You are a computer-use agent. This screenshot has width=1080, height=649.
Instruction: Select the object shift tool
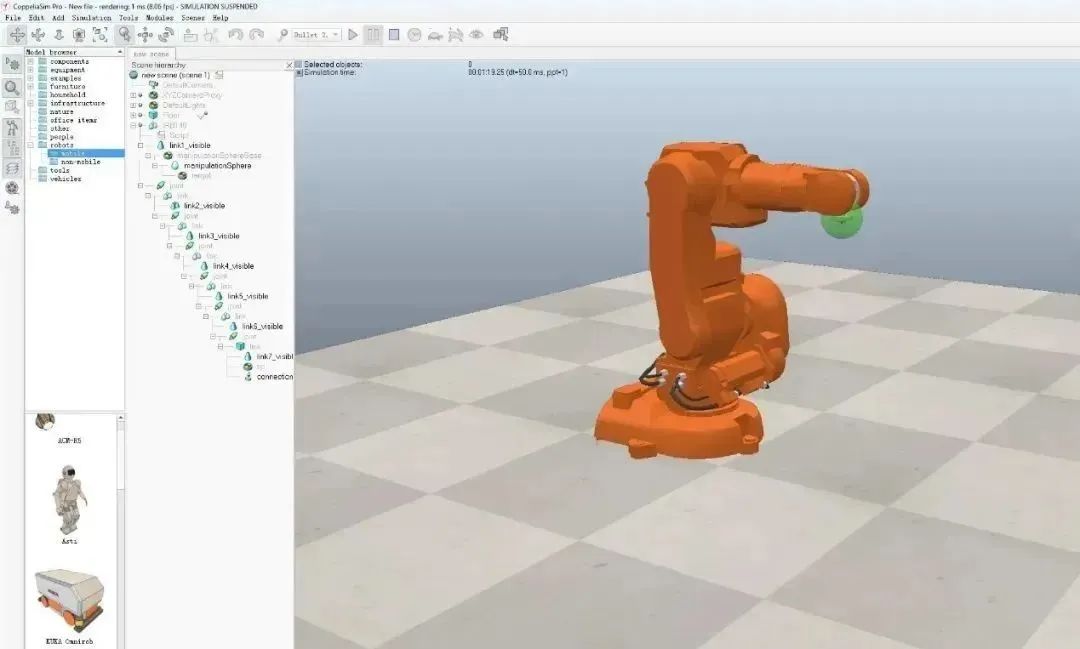click(x=145, y=34)
